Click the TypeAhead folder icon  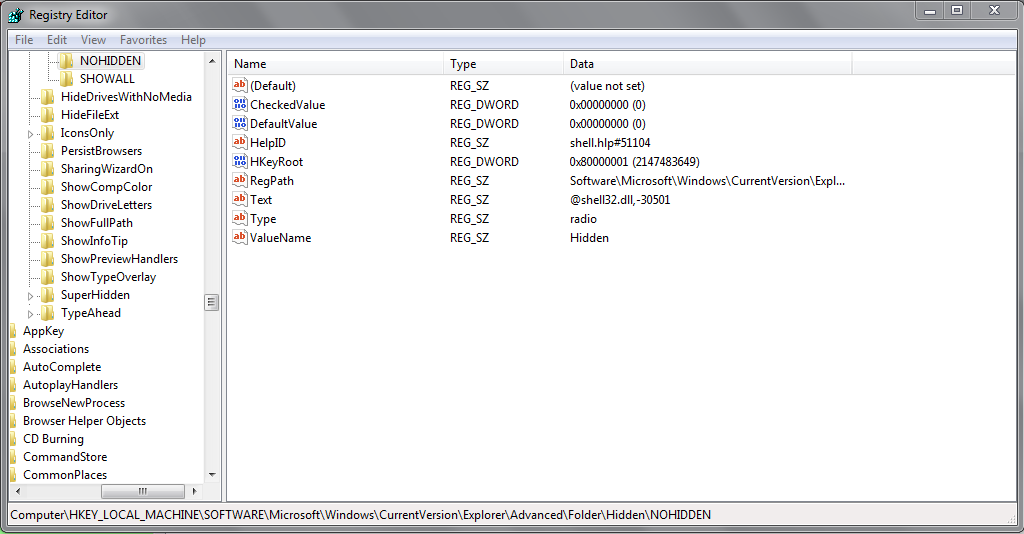click(x=47, y=313)
